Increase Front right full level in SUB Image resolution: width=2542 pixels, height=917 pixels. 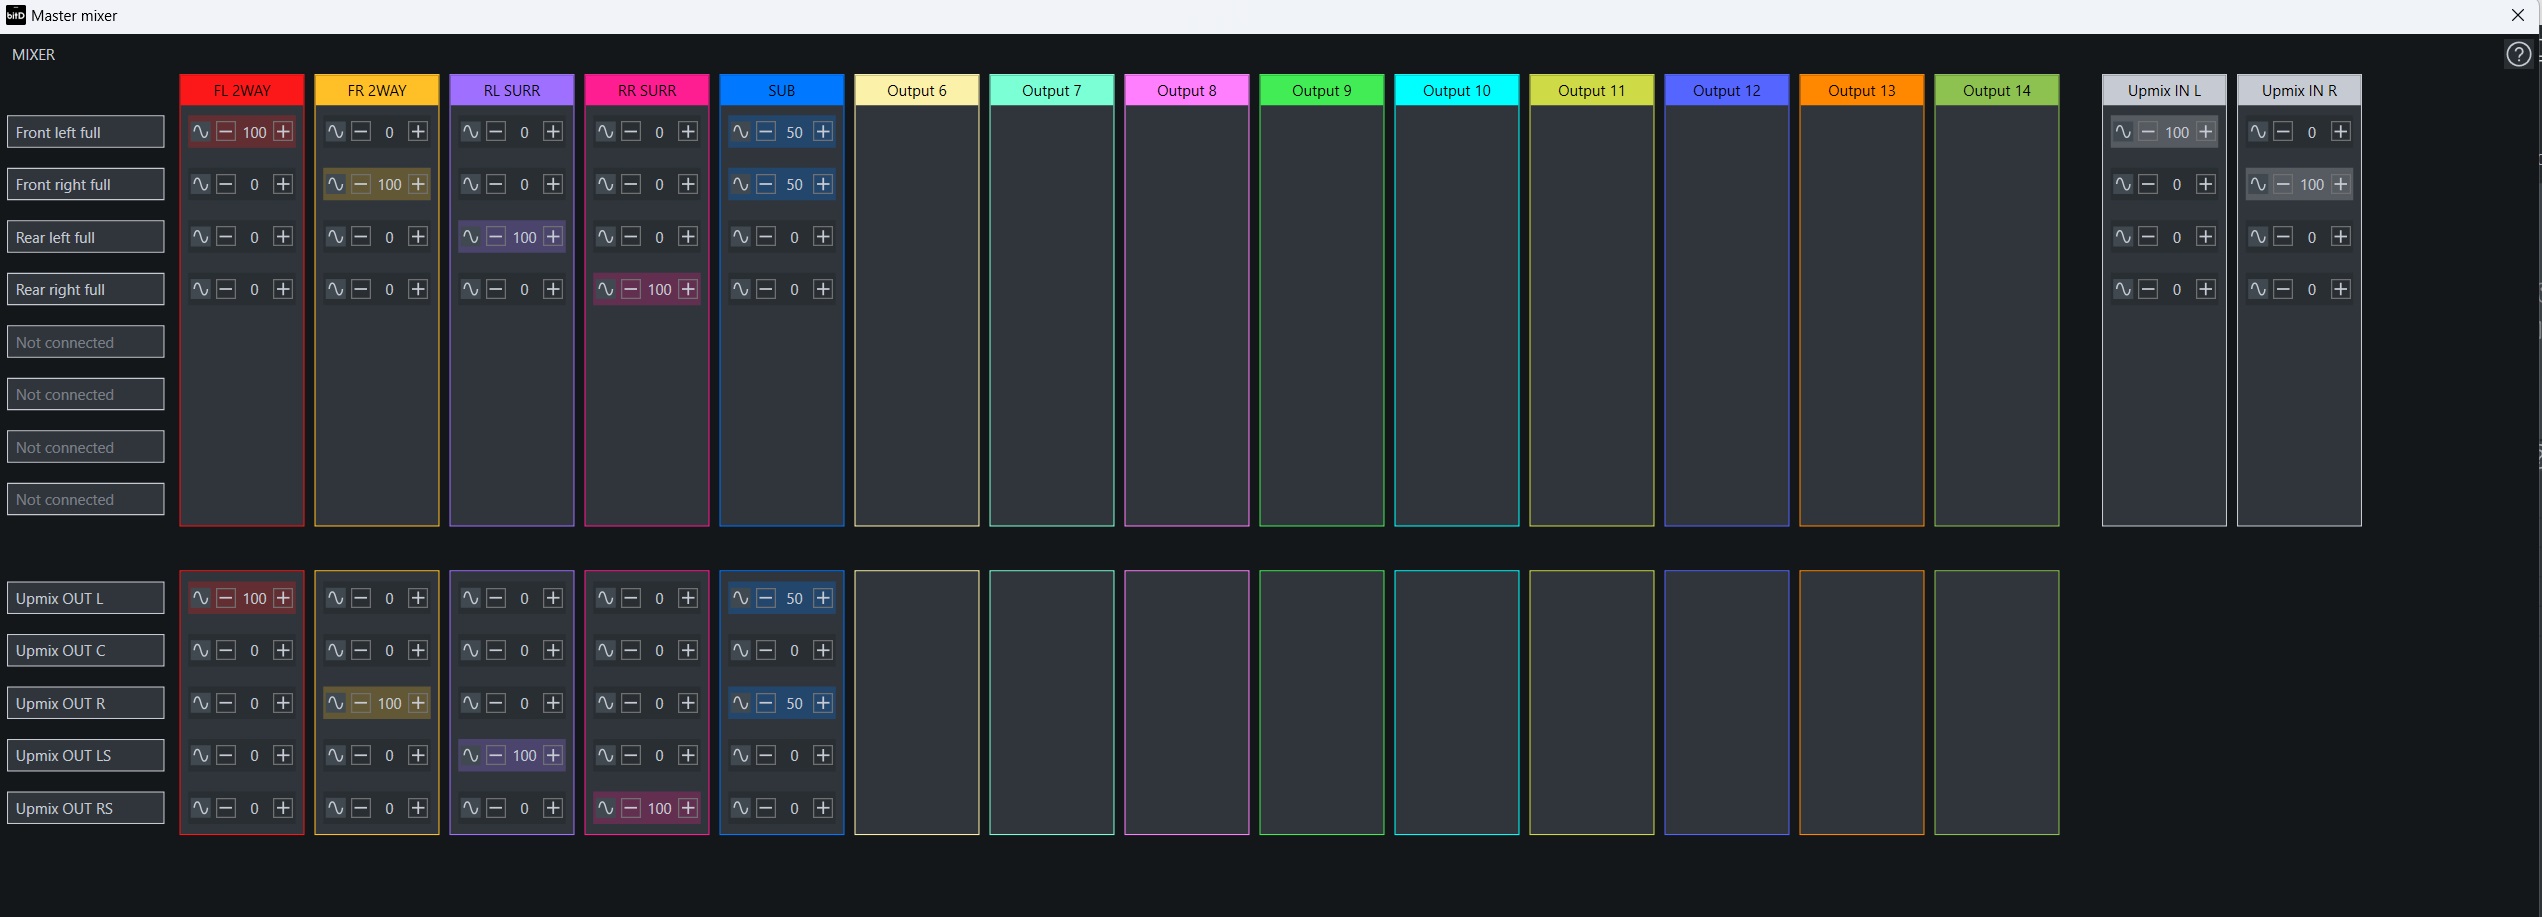click(823, 184)
